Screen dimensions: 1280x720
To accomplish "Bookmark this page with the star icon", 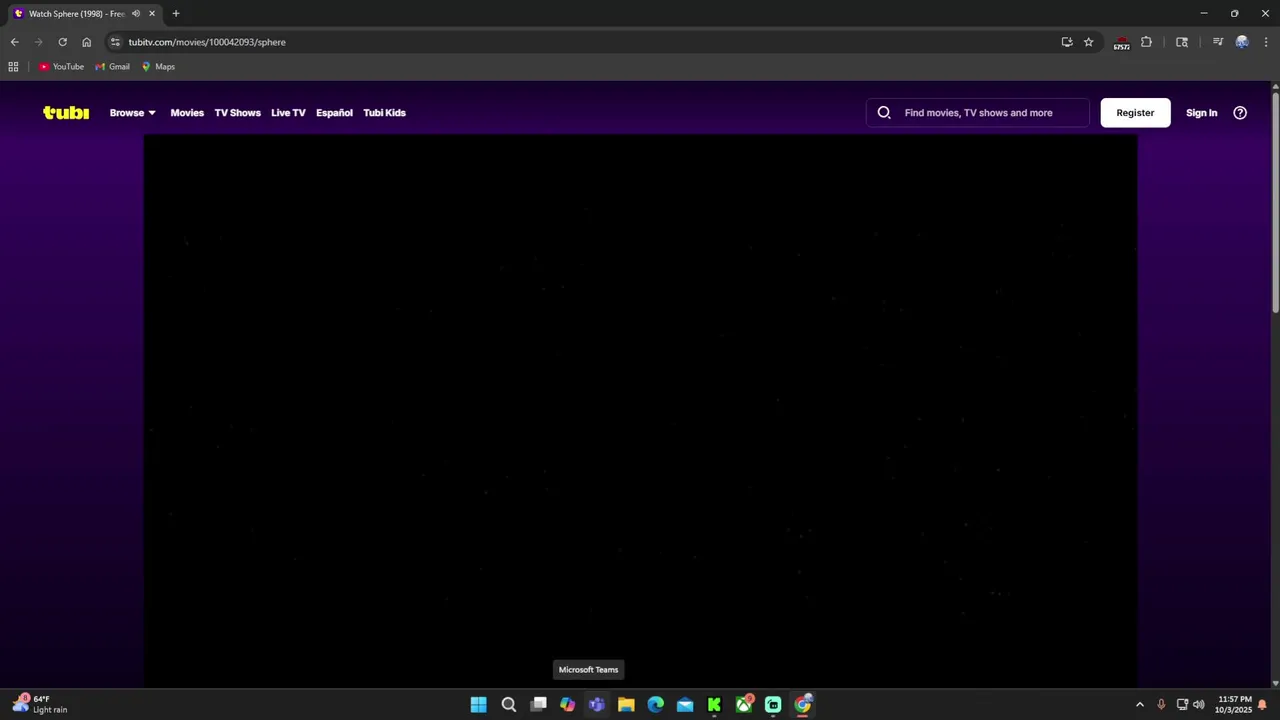I will pyautogui.click(x=1089, y=42).
